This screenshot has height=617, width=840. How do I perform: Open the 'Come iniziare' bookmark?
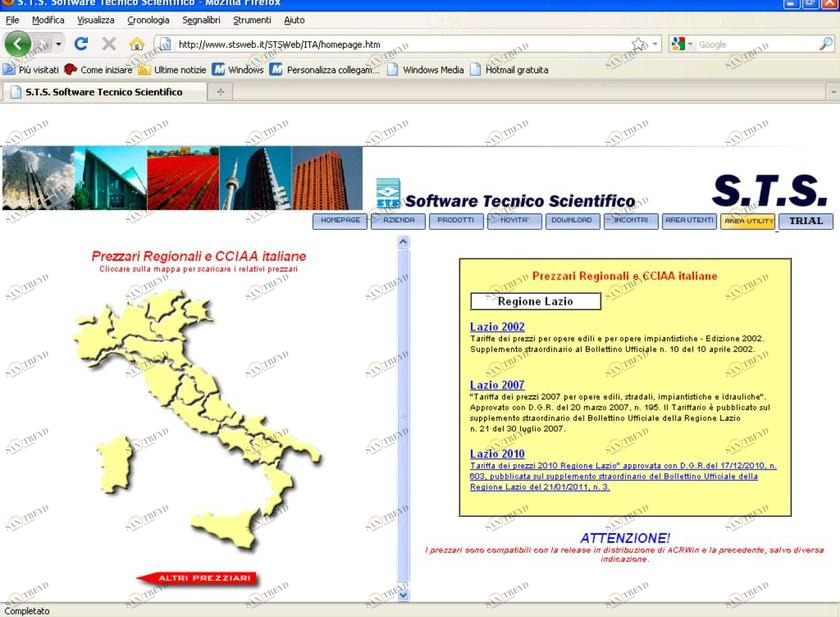tap(98, 70)
